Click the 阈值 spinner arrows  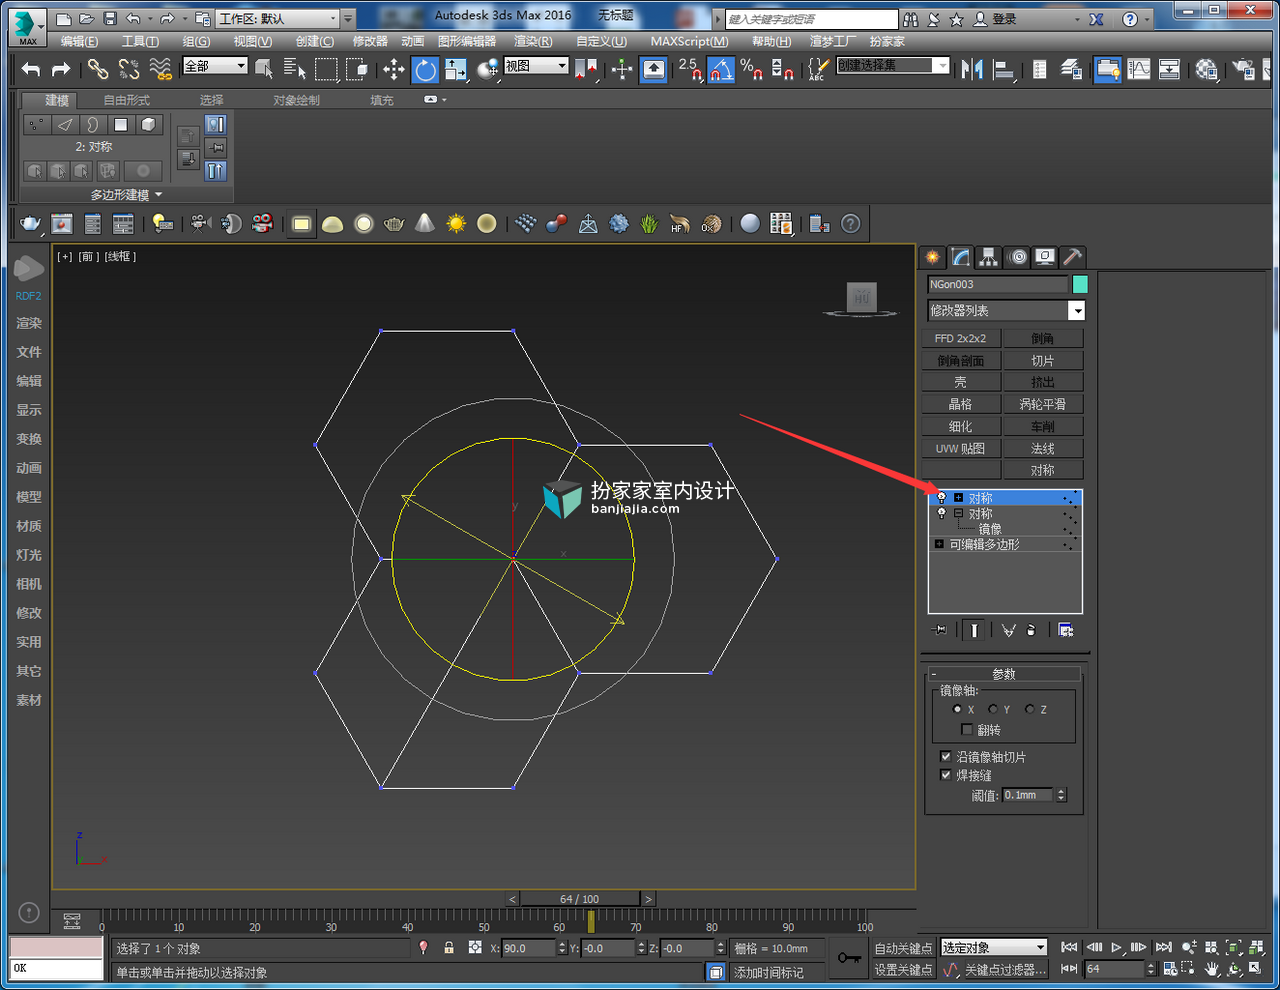1061,795
